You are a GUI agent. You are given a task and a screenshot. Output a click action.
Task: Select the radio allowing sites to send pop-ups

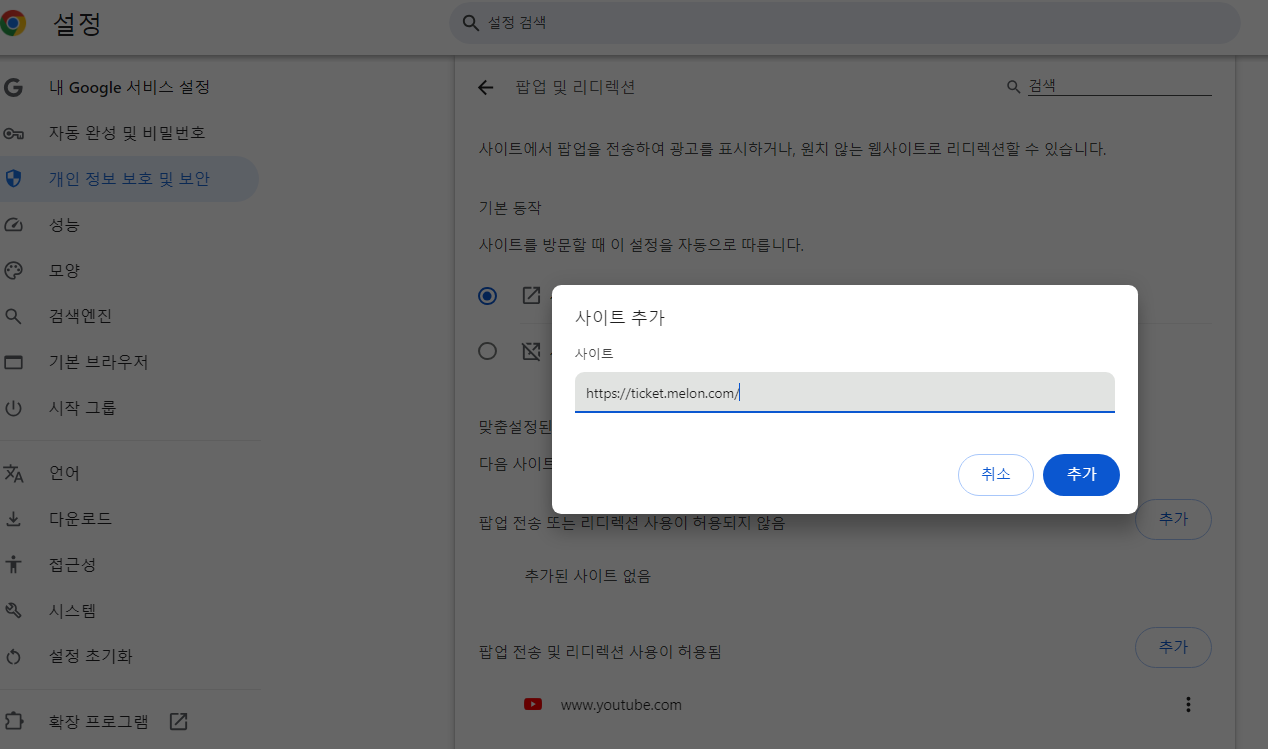[487, 296]
